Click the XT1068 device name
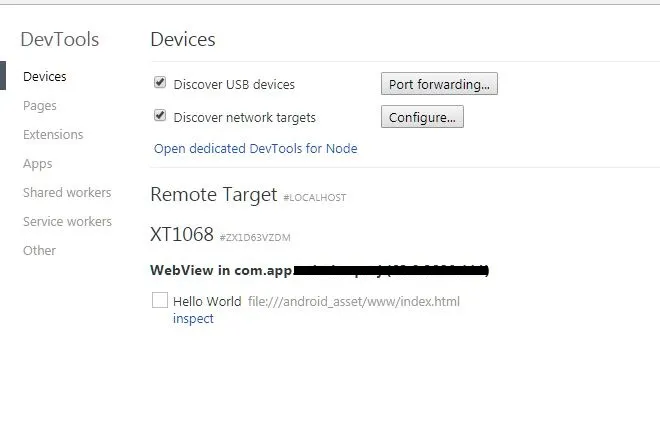 (182, 235)
